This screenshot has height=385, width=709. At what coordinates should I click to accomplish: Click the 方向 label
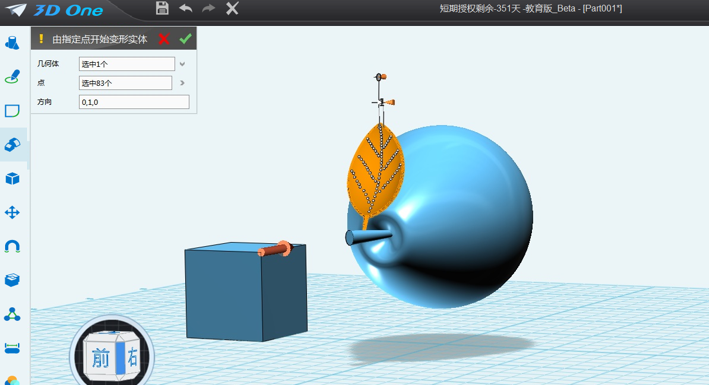click(x=44, y=102)
